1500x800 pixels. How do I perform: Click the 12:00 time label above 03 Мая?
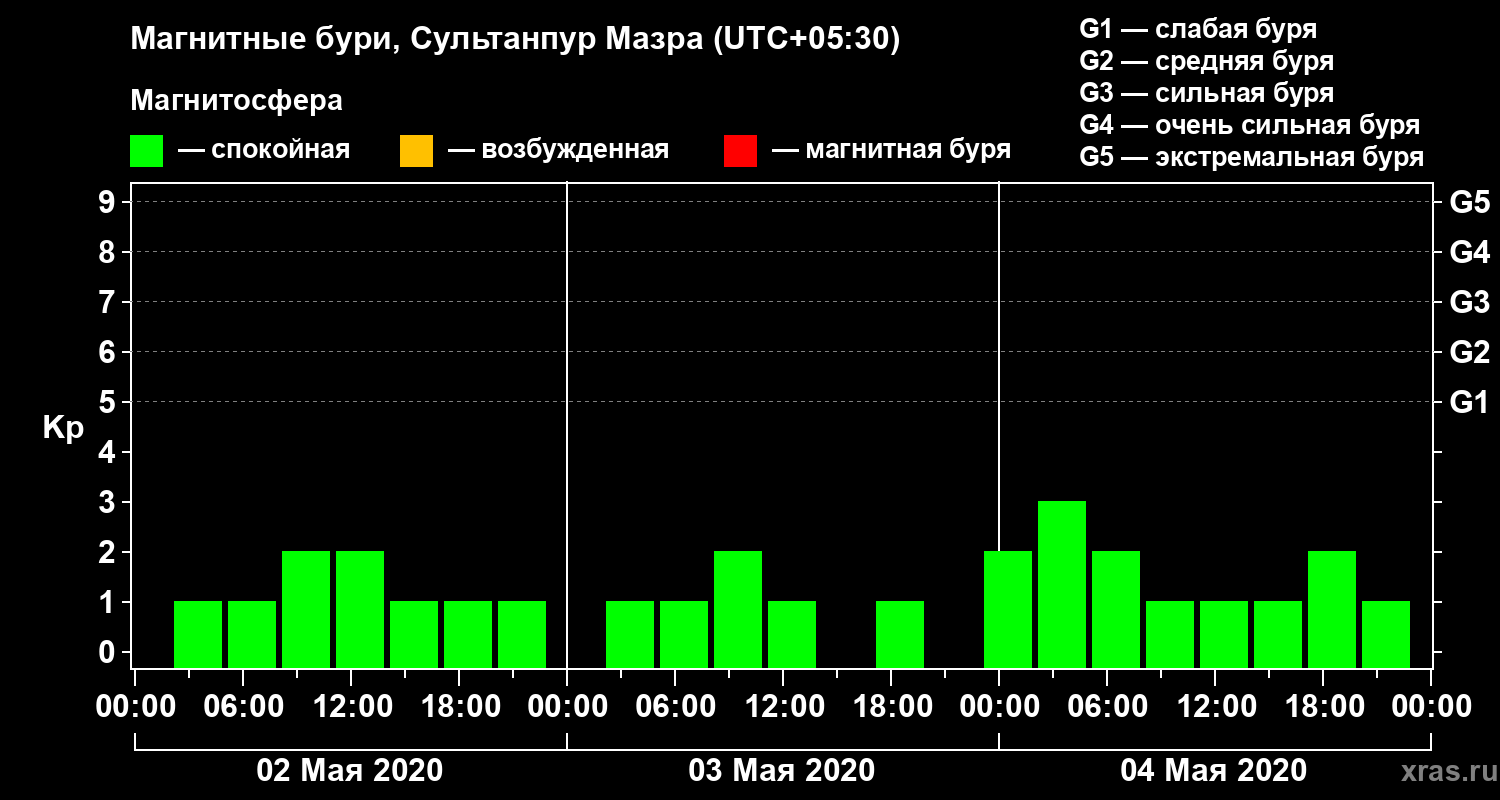(783, 706)
